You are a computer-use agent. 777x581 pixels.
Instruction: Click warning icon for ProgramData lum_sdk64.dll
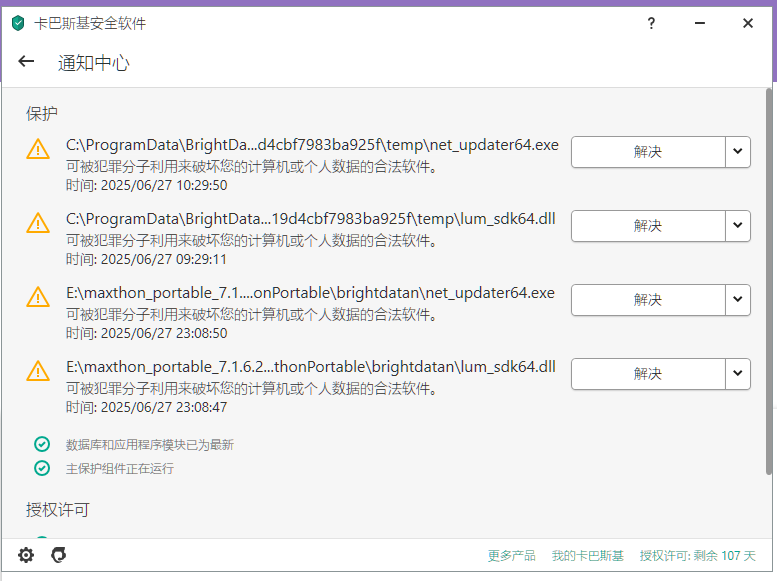tap(38, 223)
